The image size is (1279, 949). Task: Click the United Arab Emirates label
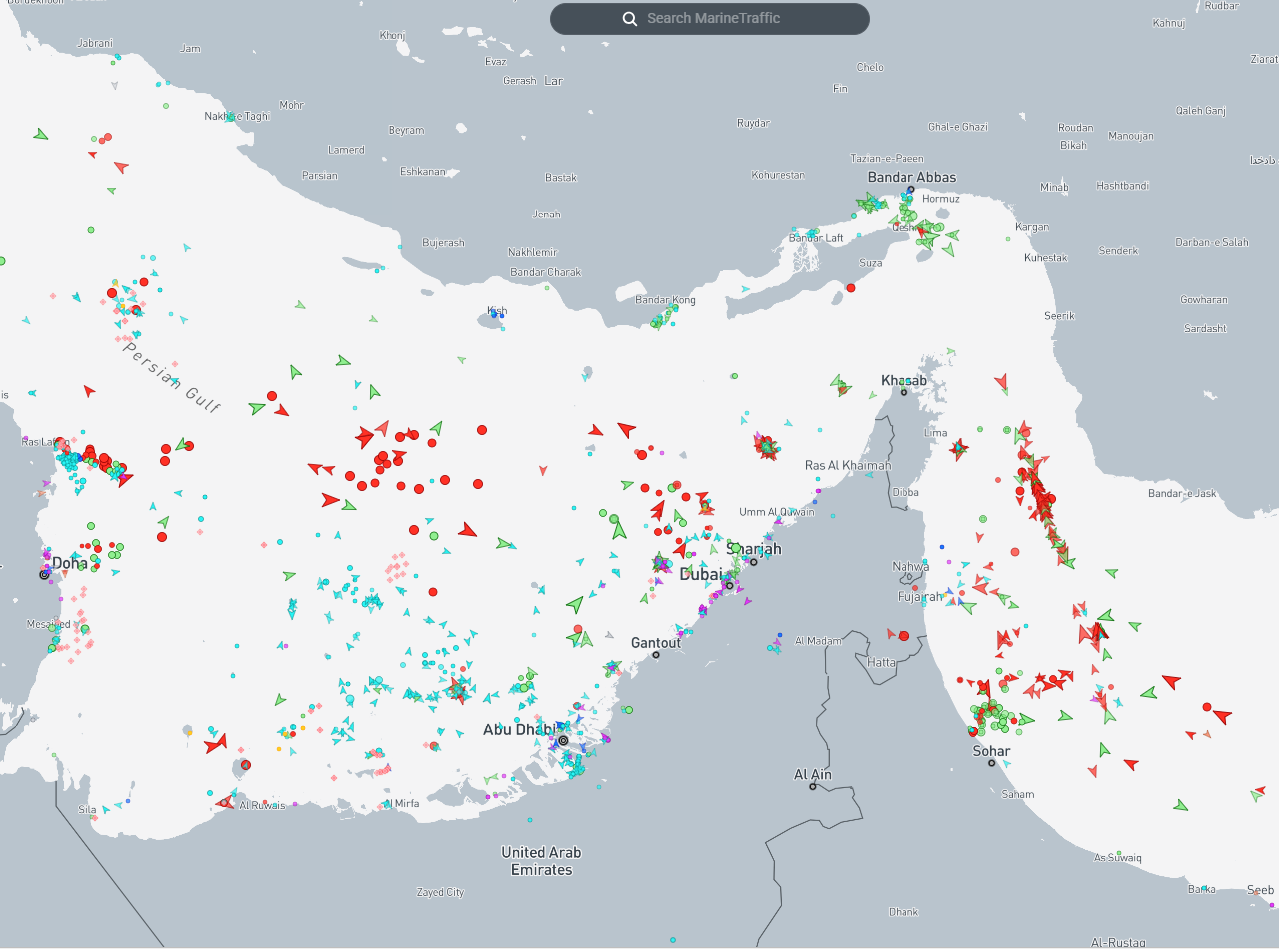click(x=542, y=861)
